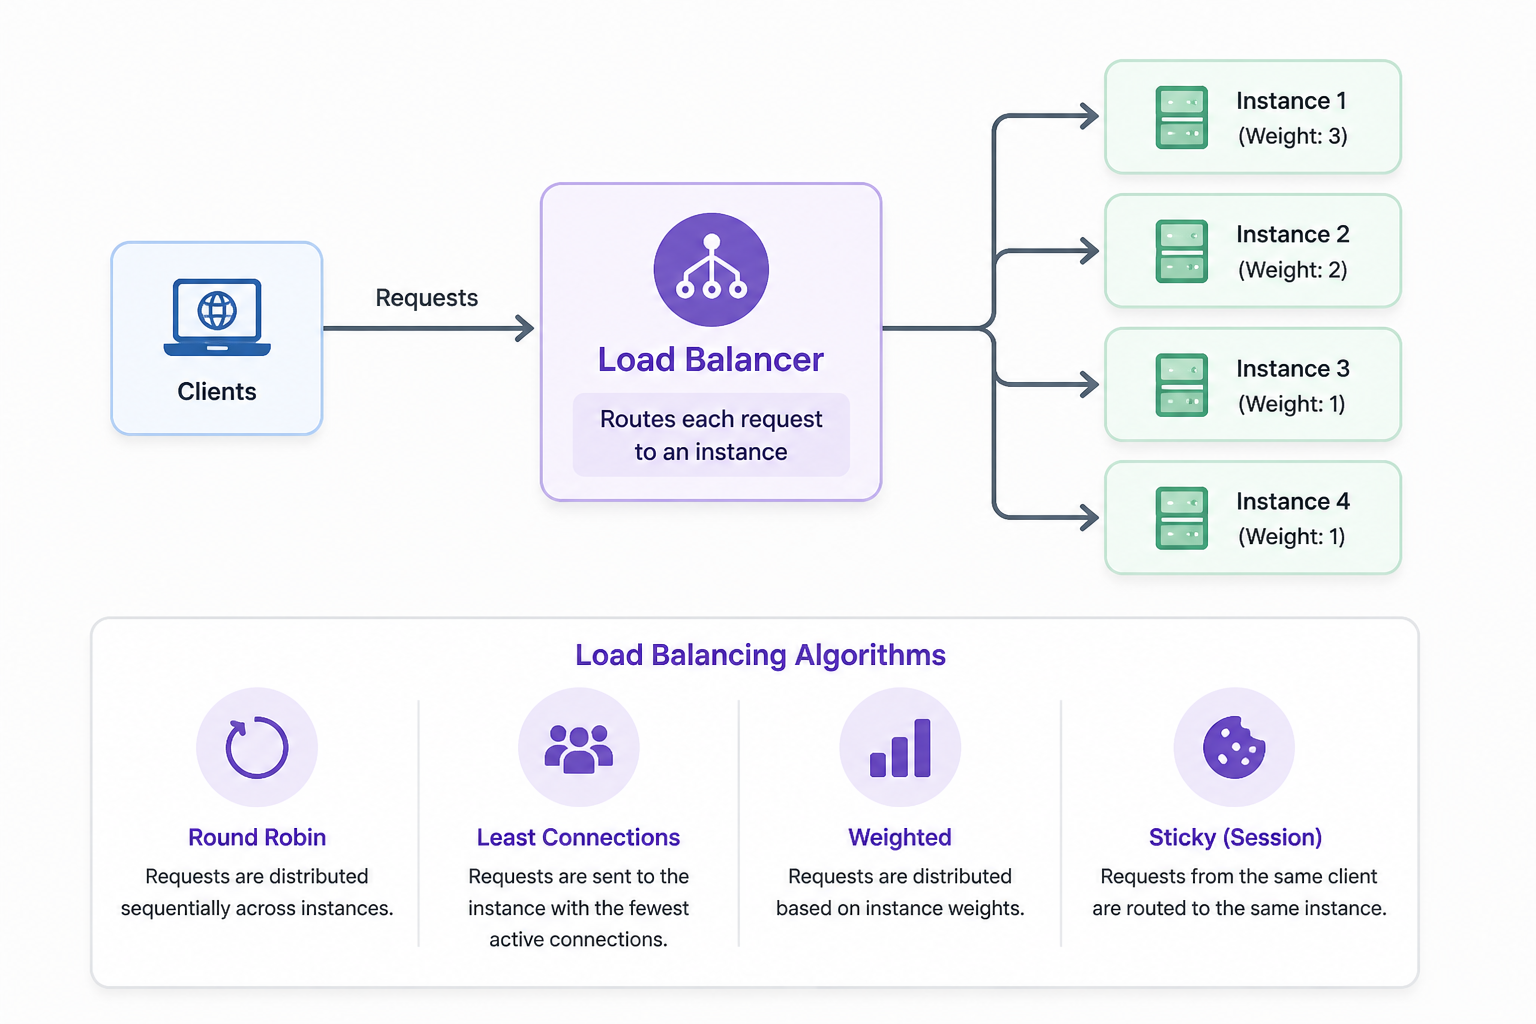1536x1024 pixels.
Task: Click the "Least Connections" heading
Action: (578, 837)
